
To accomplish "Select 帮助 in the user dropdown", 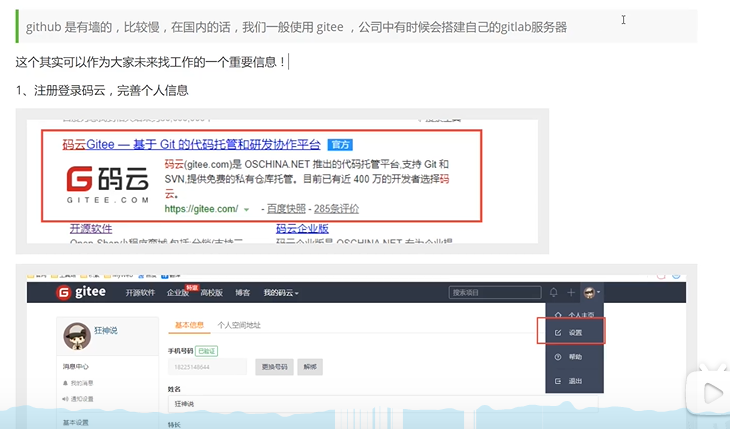I will point(575,357).
